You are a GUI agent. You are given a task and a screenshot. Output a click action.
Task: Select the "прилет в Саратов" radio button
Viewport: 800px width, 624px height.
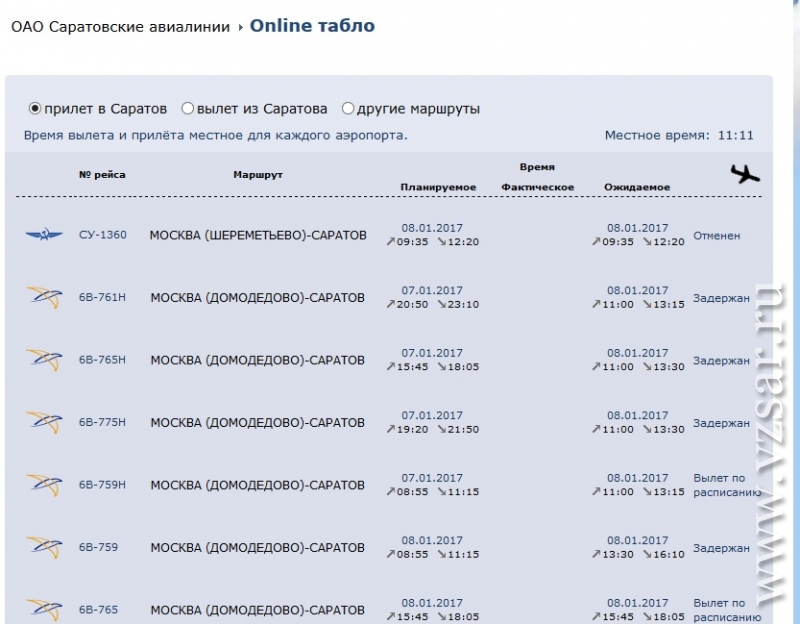click(x=35, y=109)
